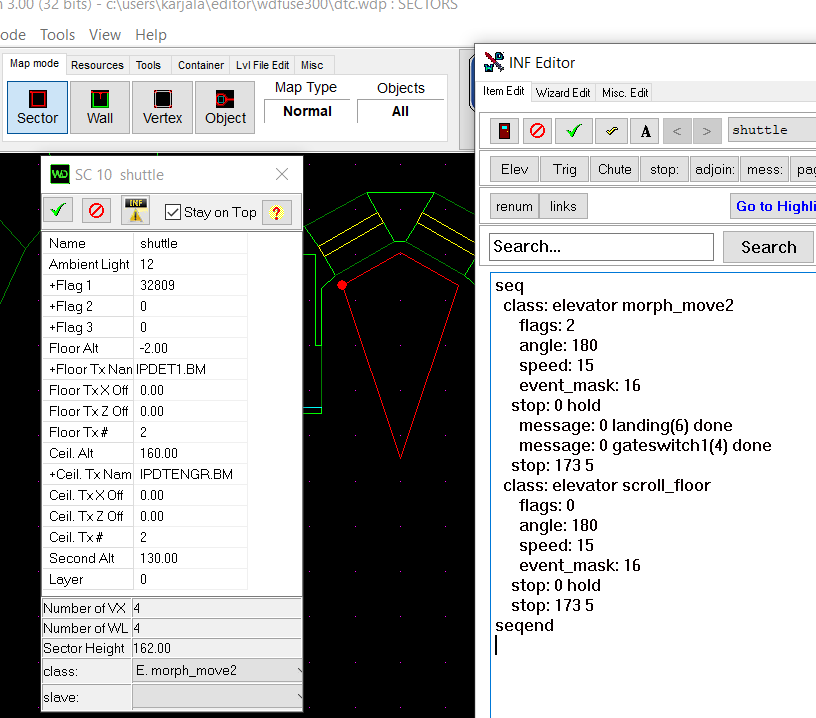Image resolution: width=816 pixels, height=718 pixels.
Task: Toggle Stay on Top checkbox
Action: (172, 212)
